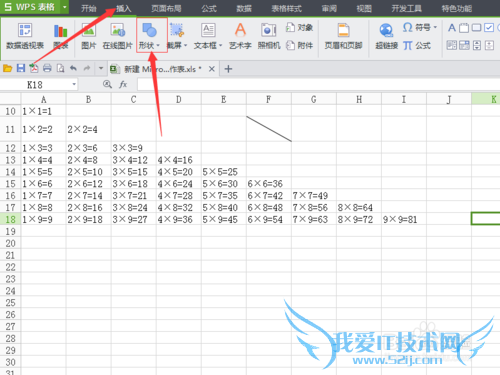Click the 超链接 hyperlink icon

point(386,31)
